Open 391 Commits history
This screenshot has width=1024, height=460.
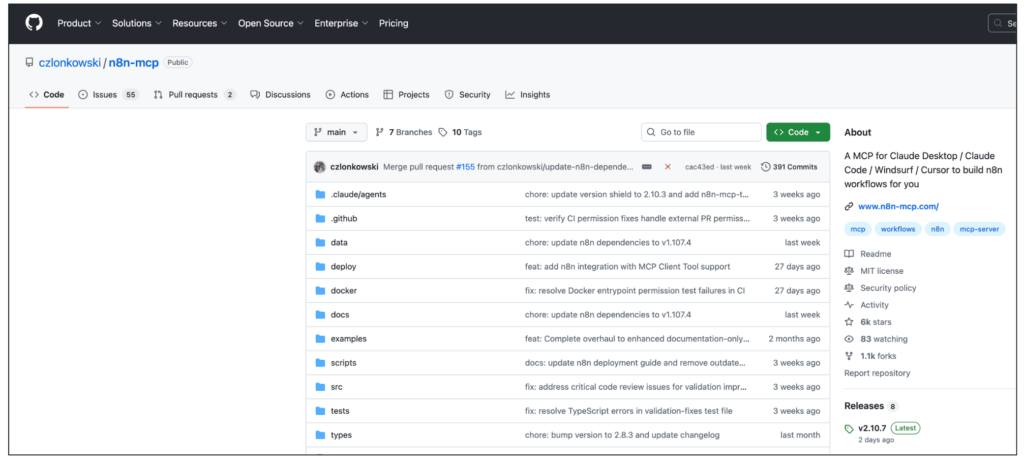[x=789, y=167]
